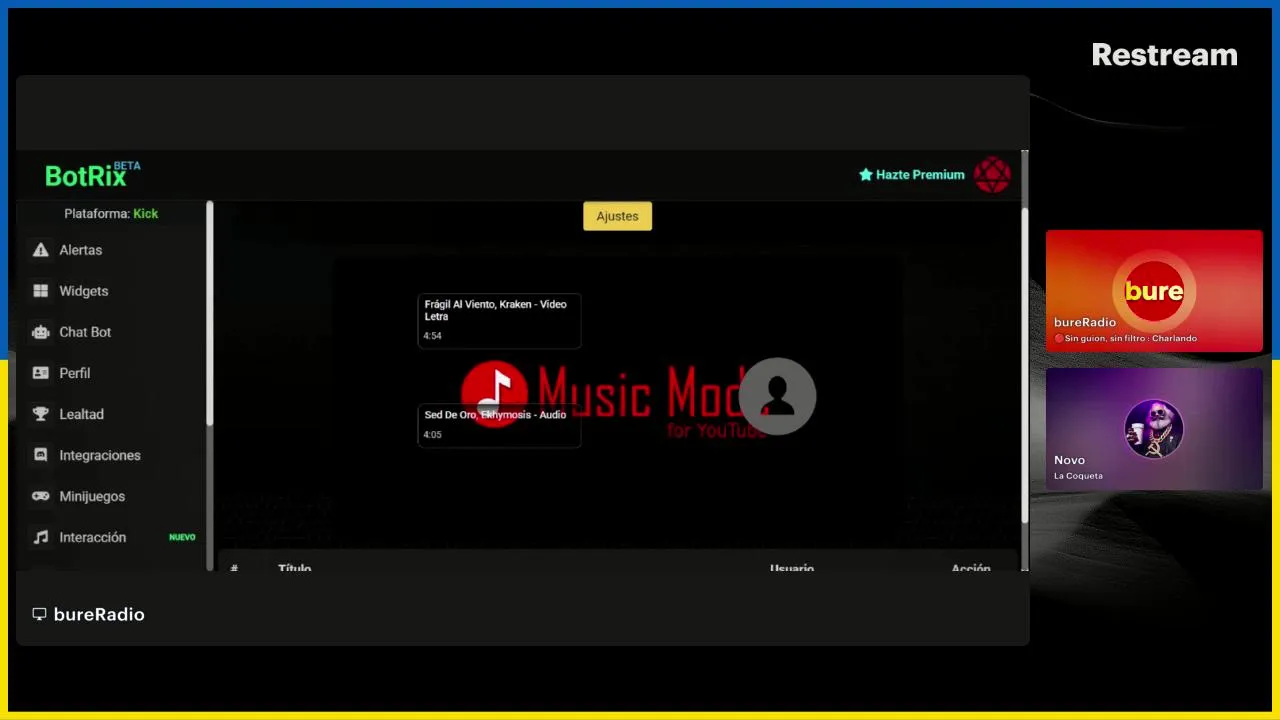
Task: Click the Lealtad trophy icon
Action: 40,414
